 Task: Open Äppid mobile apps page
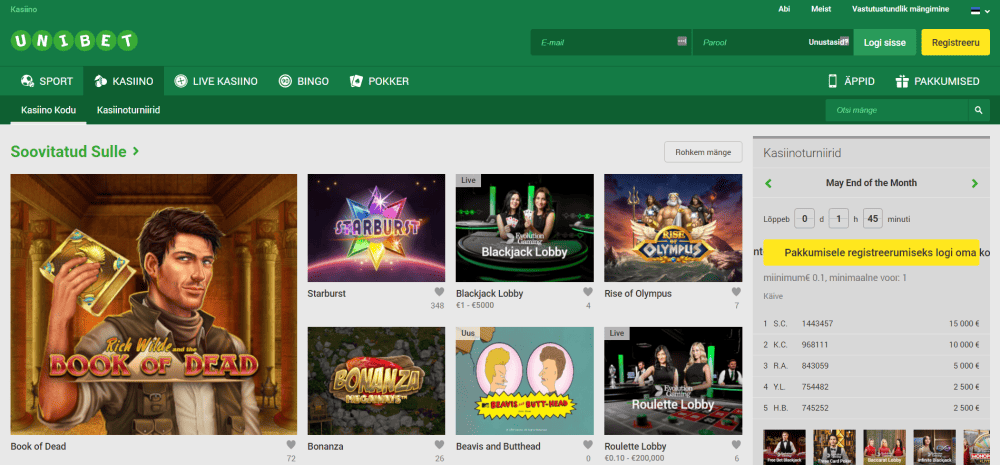pyautogui.click(x=854, y=81)
